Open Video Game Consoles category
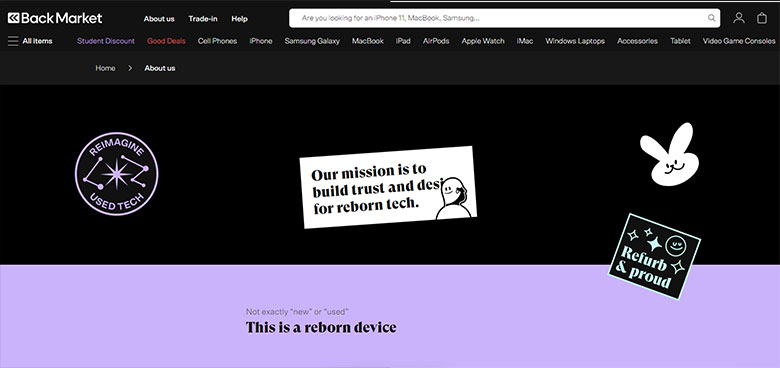780x368 pixels. (x=739, y=41)
